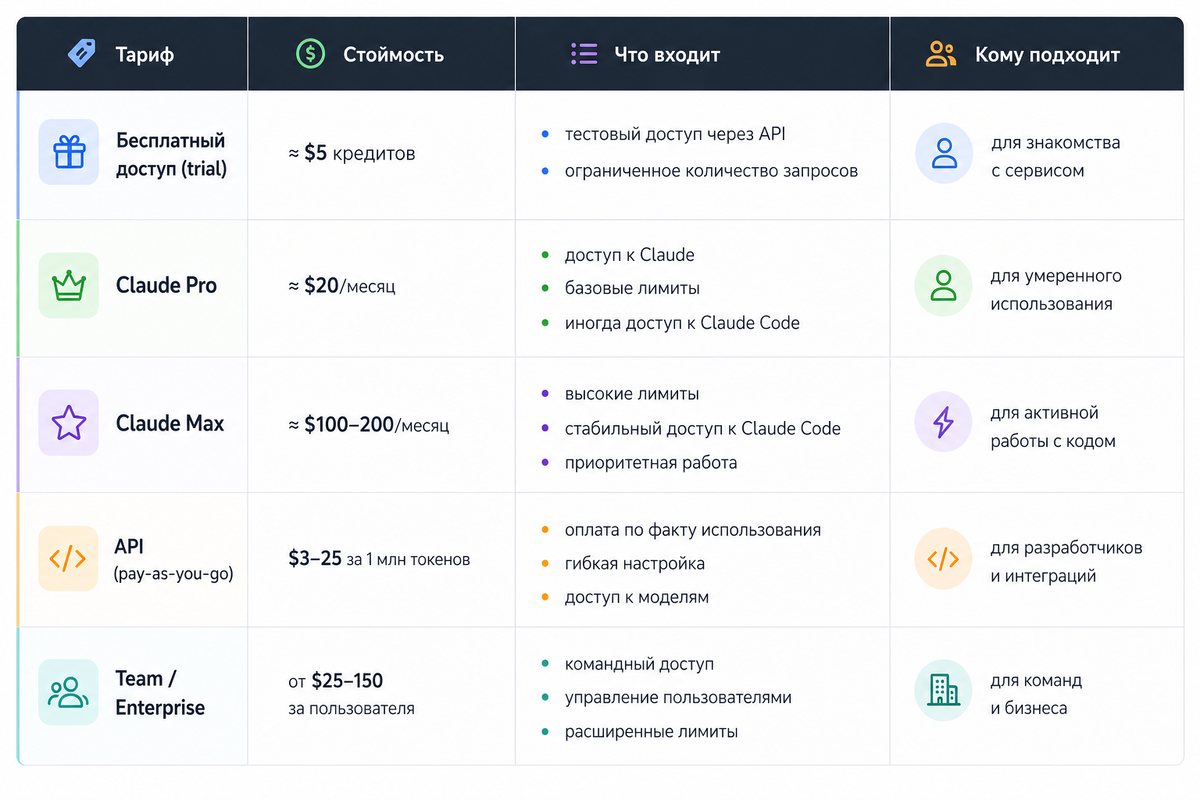Click the для разработчиков и интеграций text
This screenshot has width=1200, height=800.
1066,562
